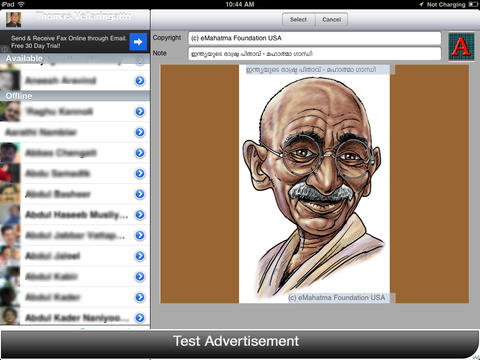This screenshot has height=360, width=480.
Task: Tap disclosure arrow beside Abdul Kader
Action: pyautogui.click(x=140, y=297)
